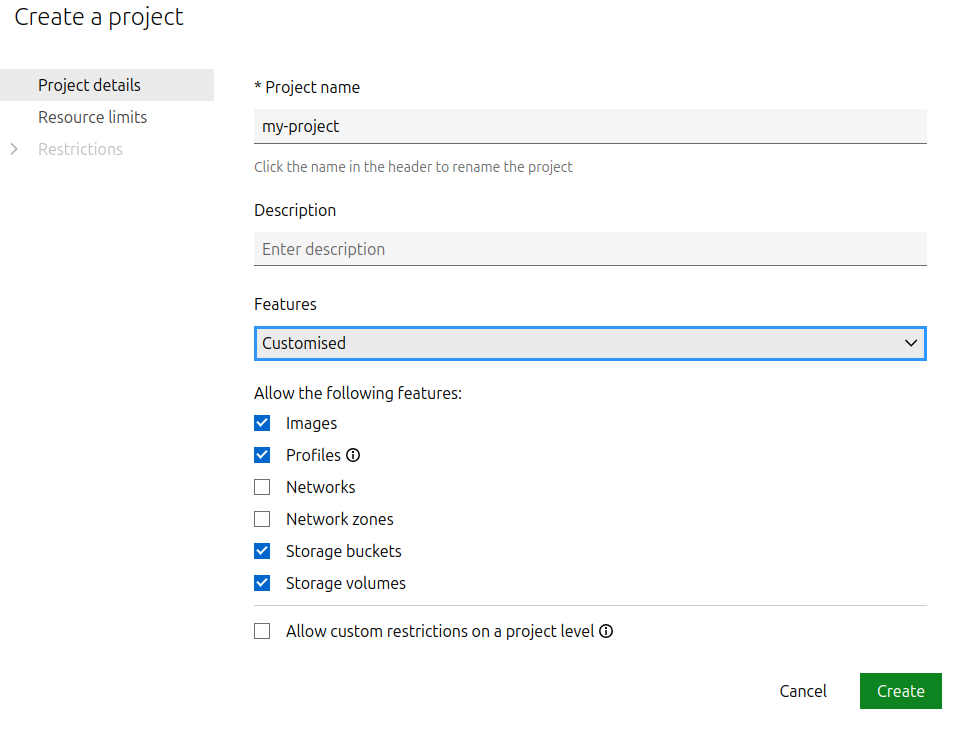Disable the Storage buckets checkbox
The height and width of the screenshot is (730, 954).
262,551
